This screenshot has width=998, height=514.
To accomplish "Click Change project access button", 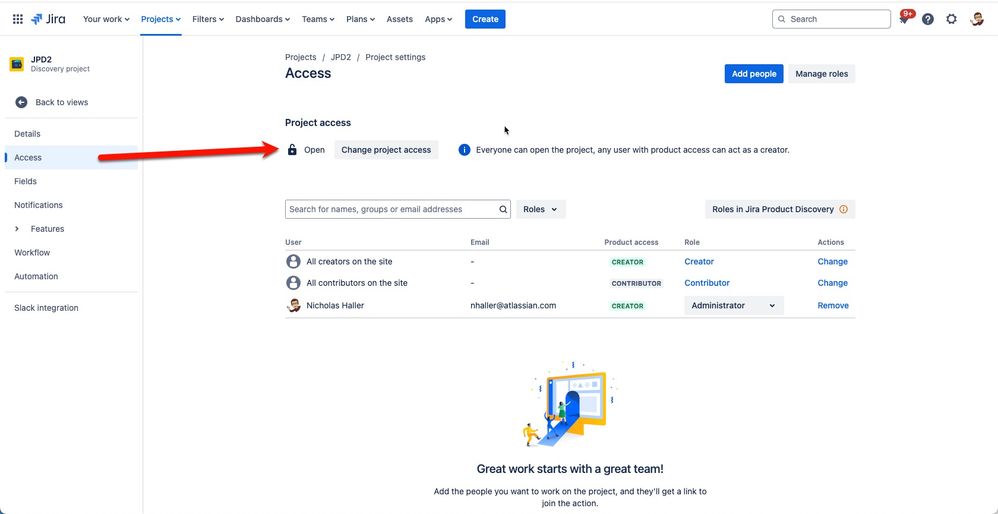I will [386, 150].
